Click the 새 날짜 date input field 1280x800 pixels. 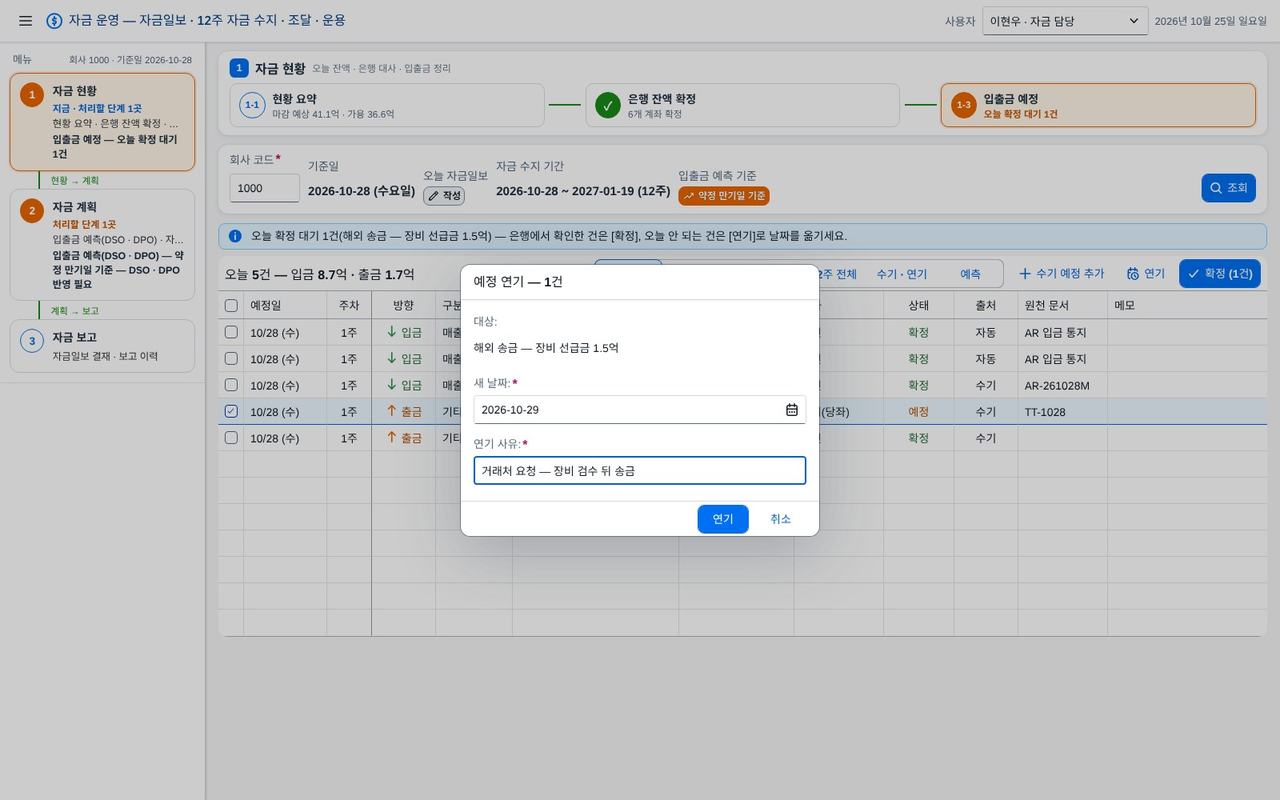640,410
